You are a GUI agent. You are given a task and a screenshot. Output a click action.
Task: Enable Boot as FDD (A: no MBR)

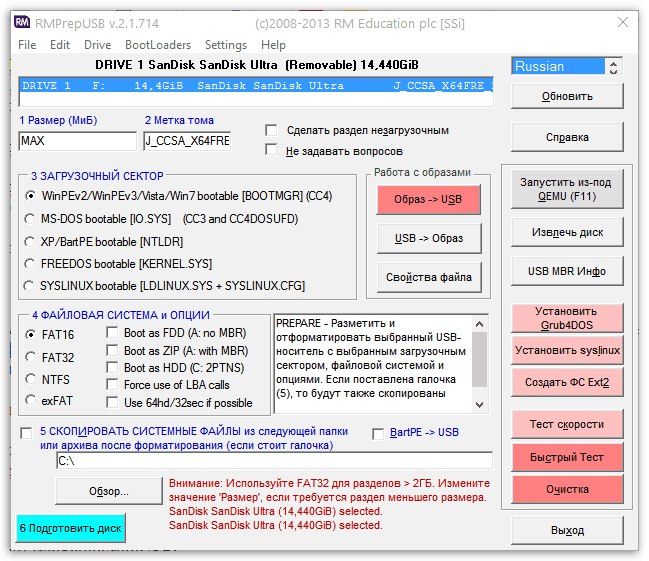pos(112,332)
